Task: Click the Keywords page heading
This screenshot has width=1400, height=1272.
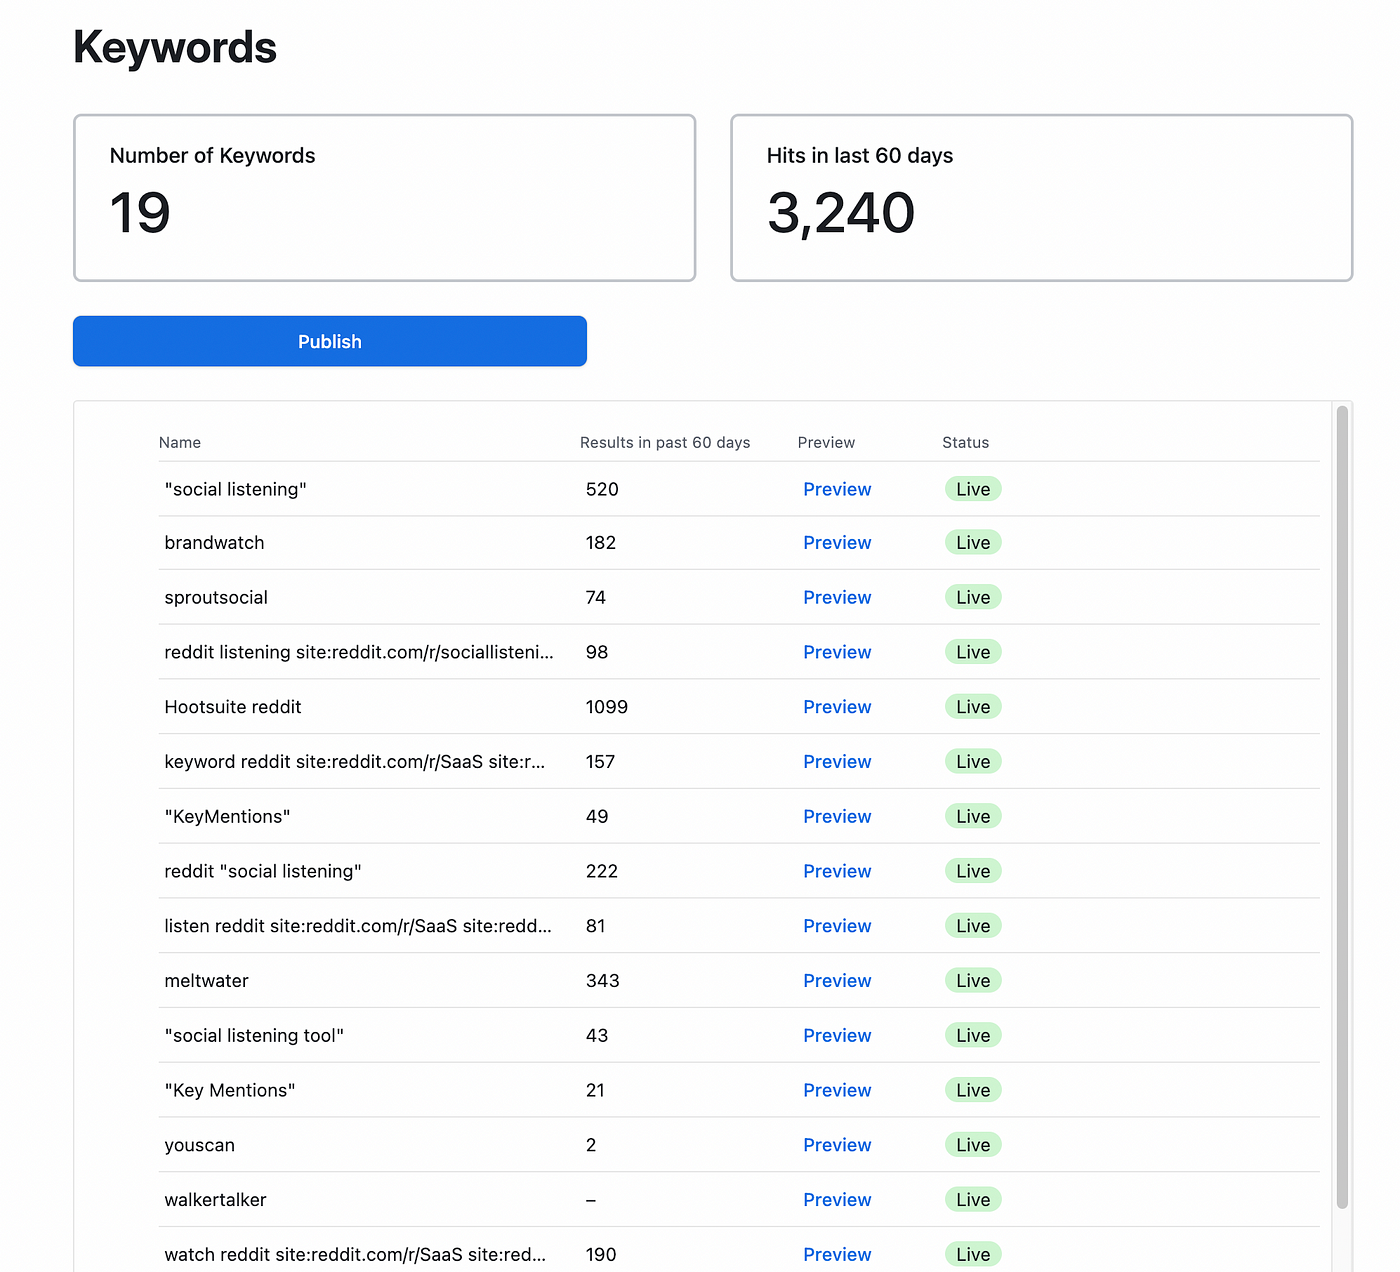Action: [175, 48]
